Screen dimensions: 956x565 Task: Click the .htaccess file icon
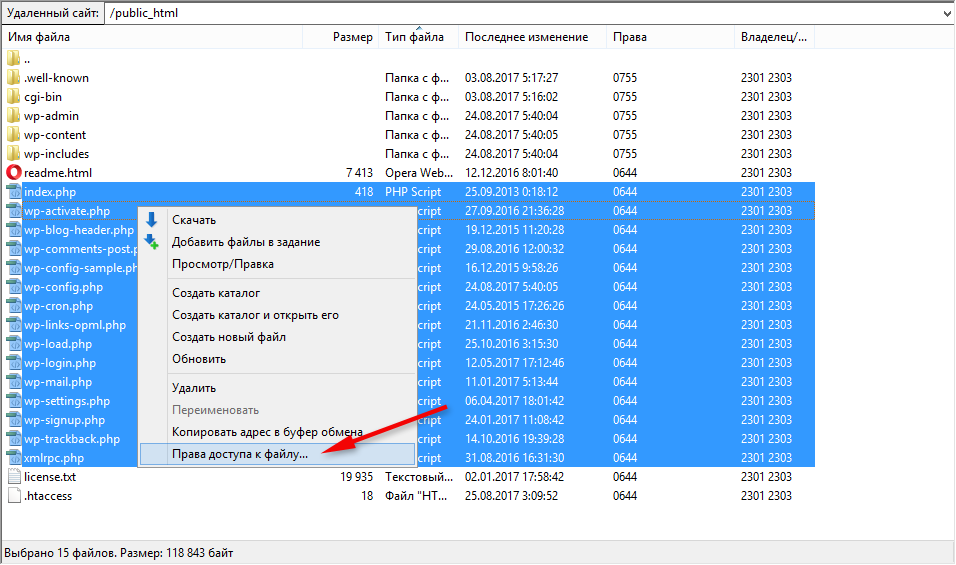coord(13,496)
